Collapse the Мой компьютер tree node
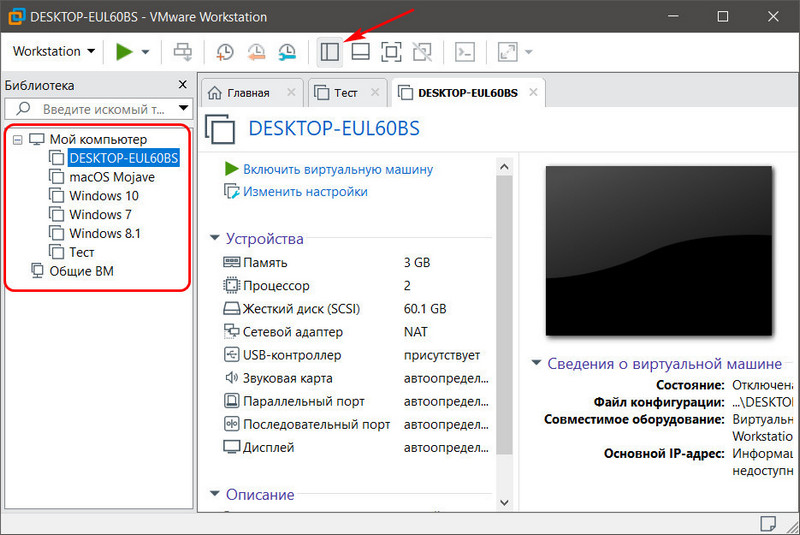Viewport: 800px width, 535px height. [18, 140]
